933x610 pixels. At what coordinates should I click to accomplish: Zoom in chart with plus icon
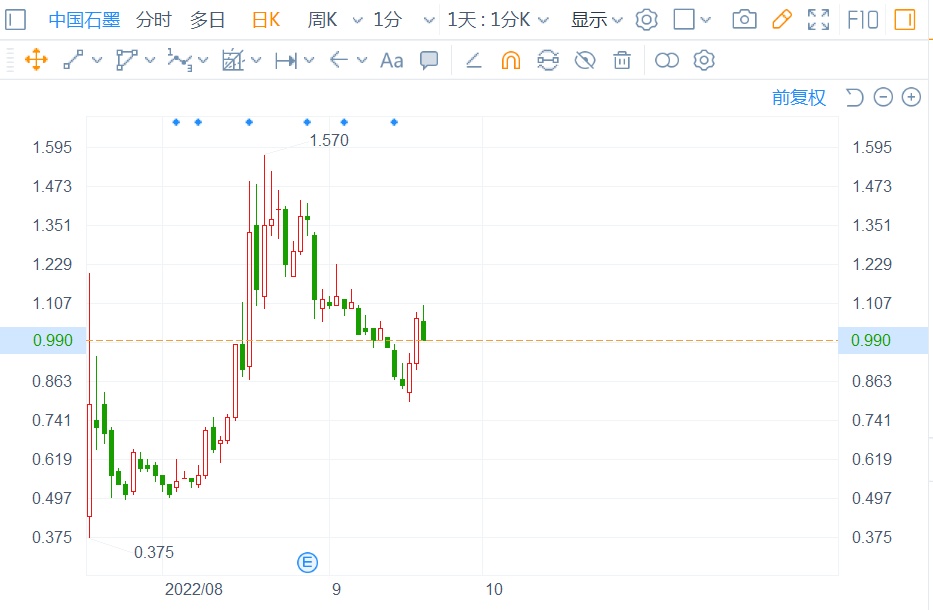(x=911, y=97)
